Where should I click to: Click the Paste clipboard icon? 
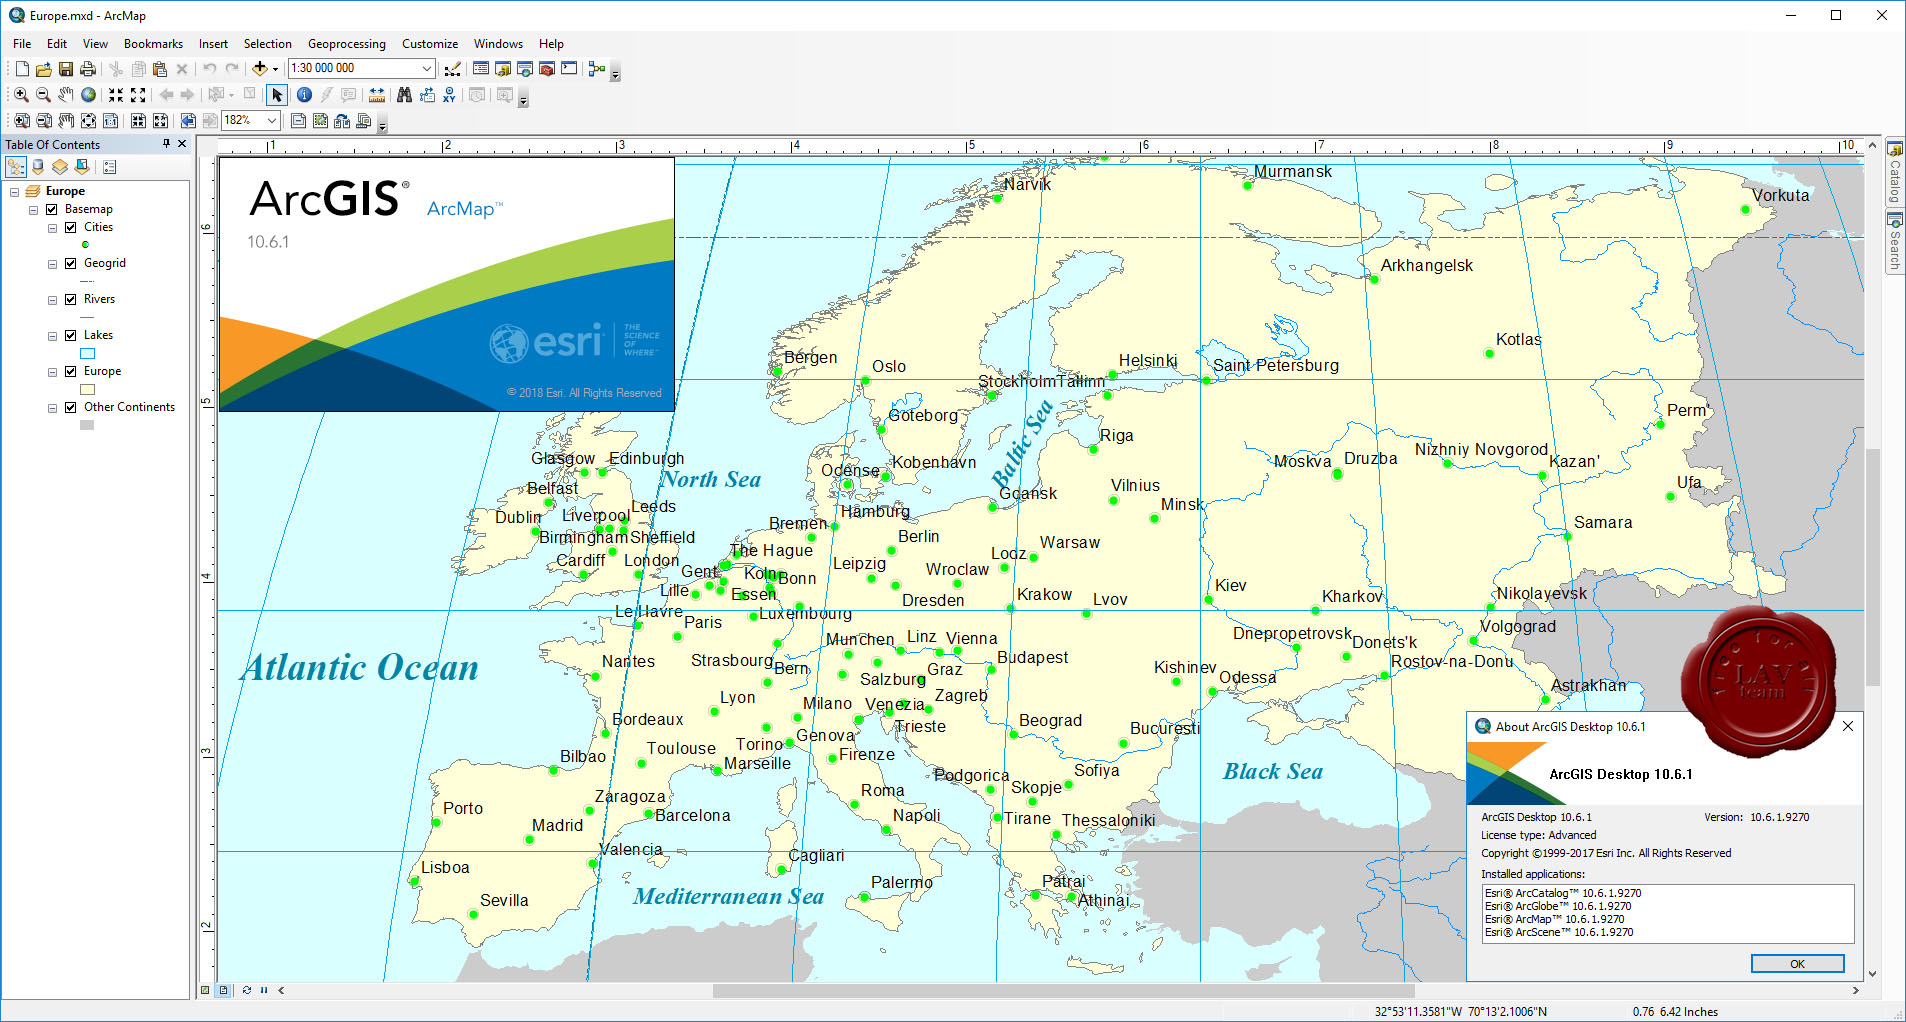pyautogui.click(x=159, y=69)
